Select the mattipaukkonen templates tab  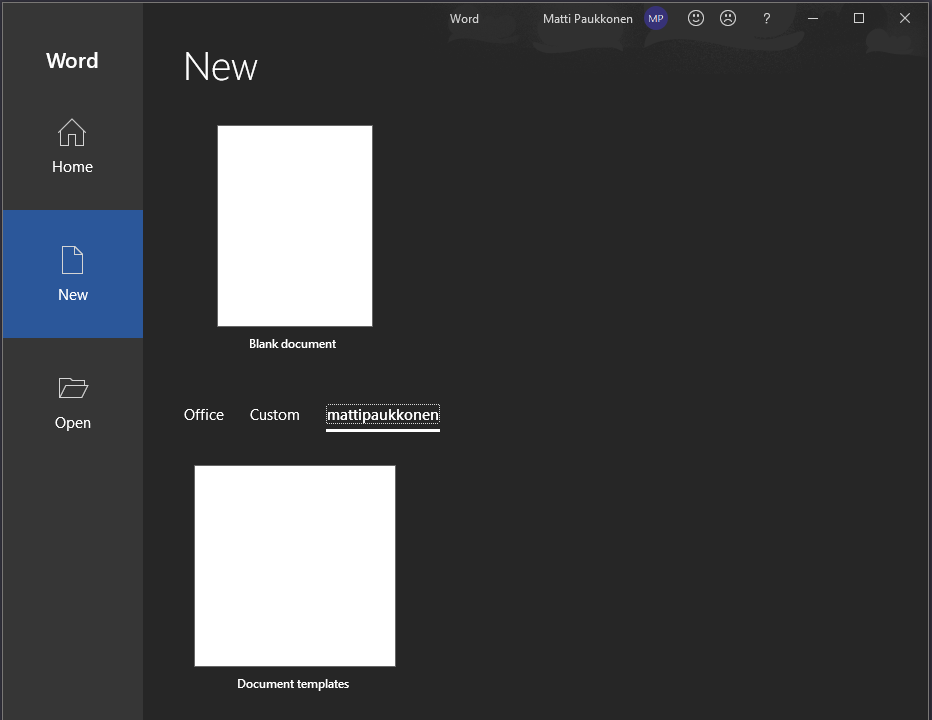(383, 415)
